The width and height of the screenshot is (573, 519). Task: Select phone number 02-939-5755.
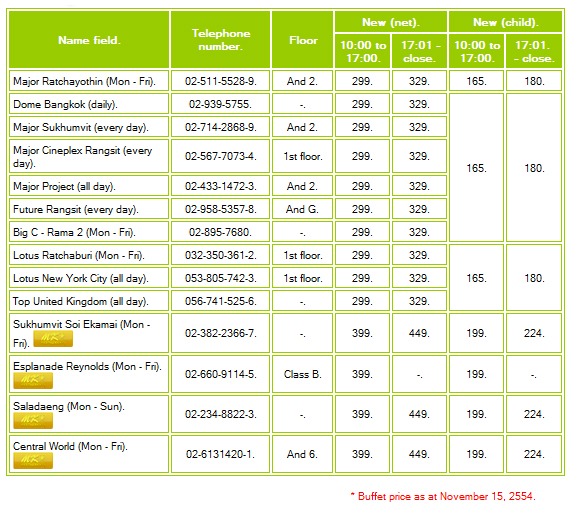[221, 105]
